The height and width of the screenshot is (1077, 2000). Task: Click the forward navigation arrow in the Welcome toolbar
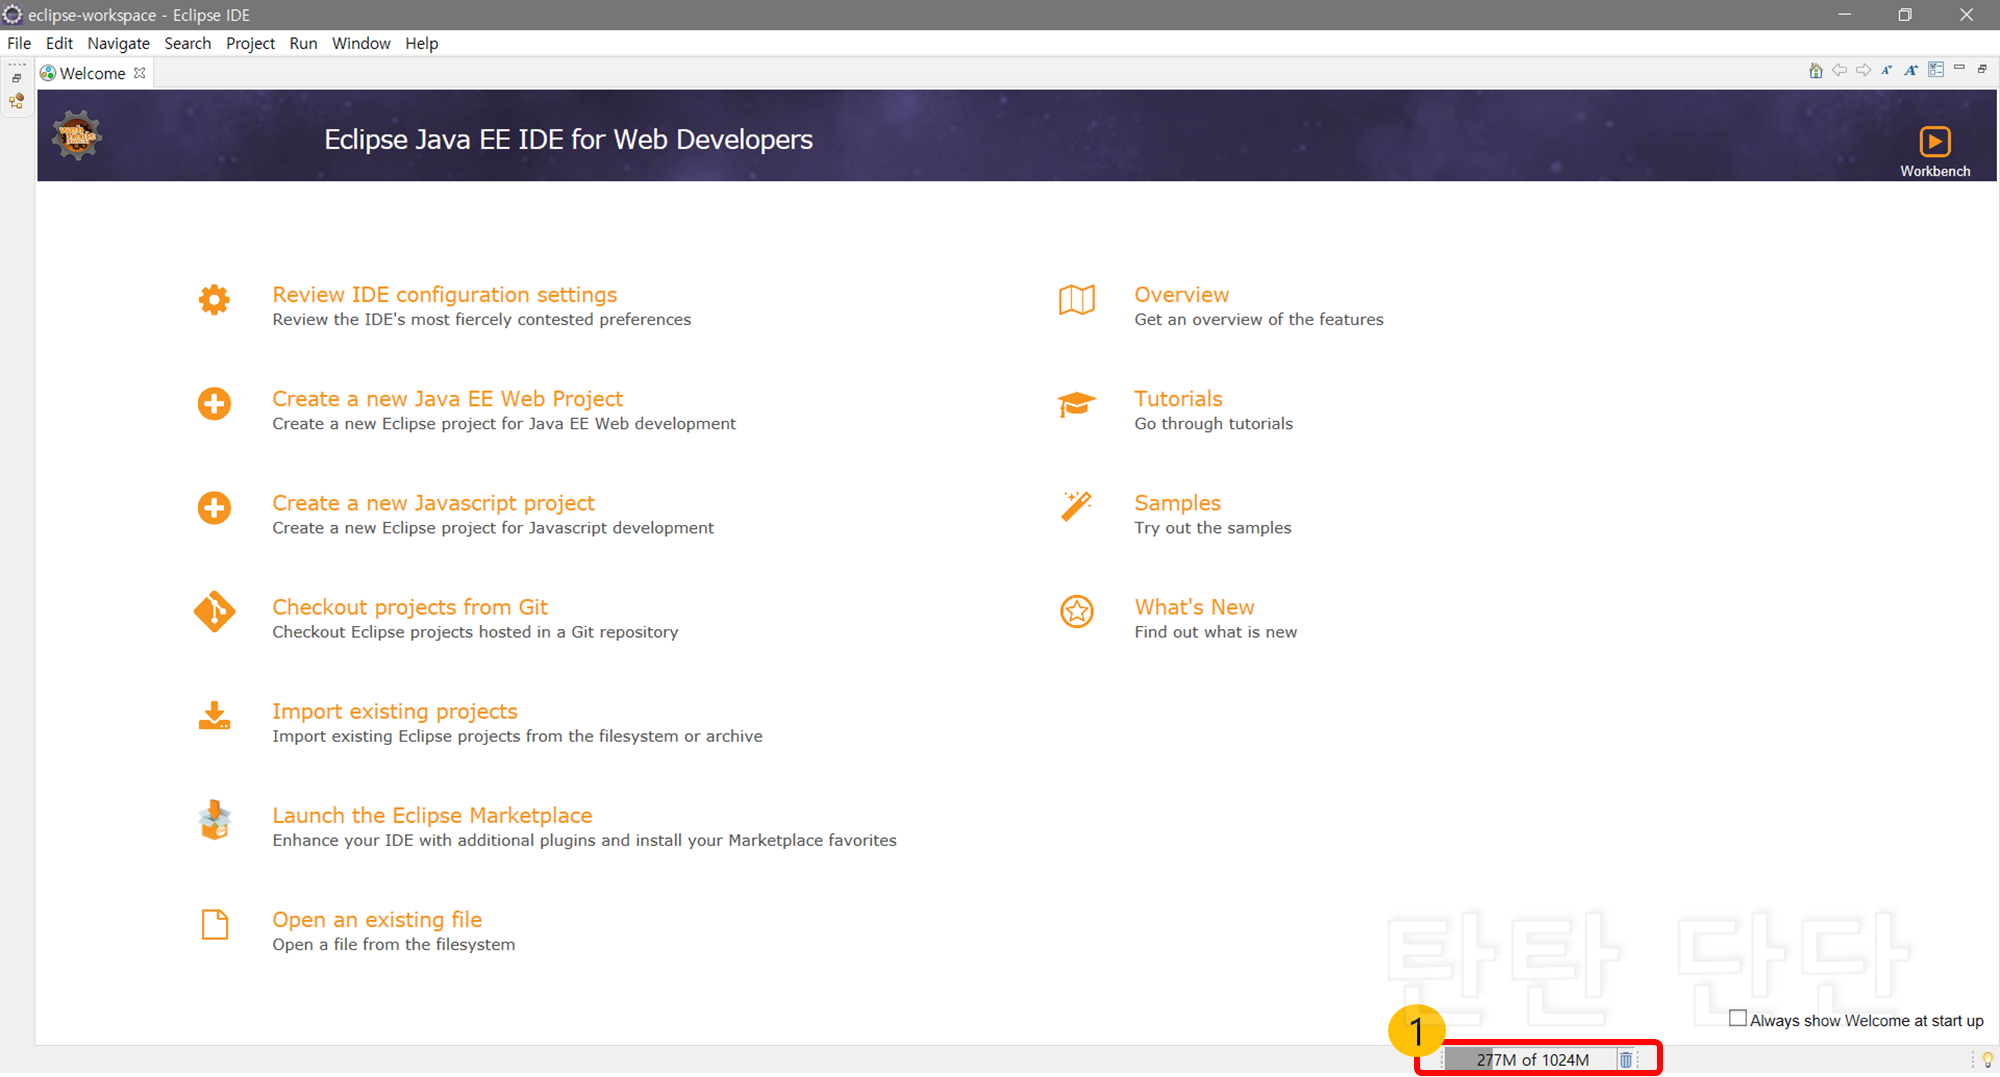coord(1863,70)
